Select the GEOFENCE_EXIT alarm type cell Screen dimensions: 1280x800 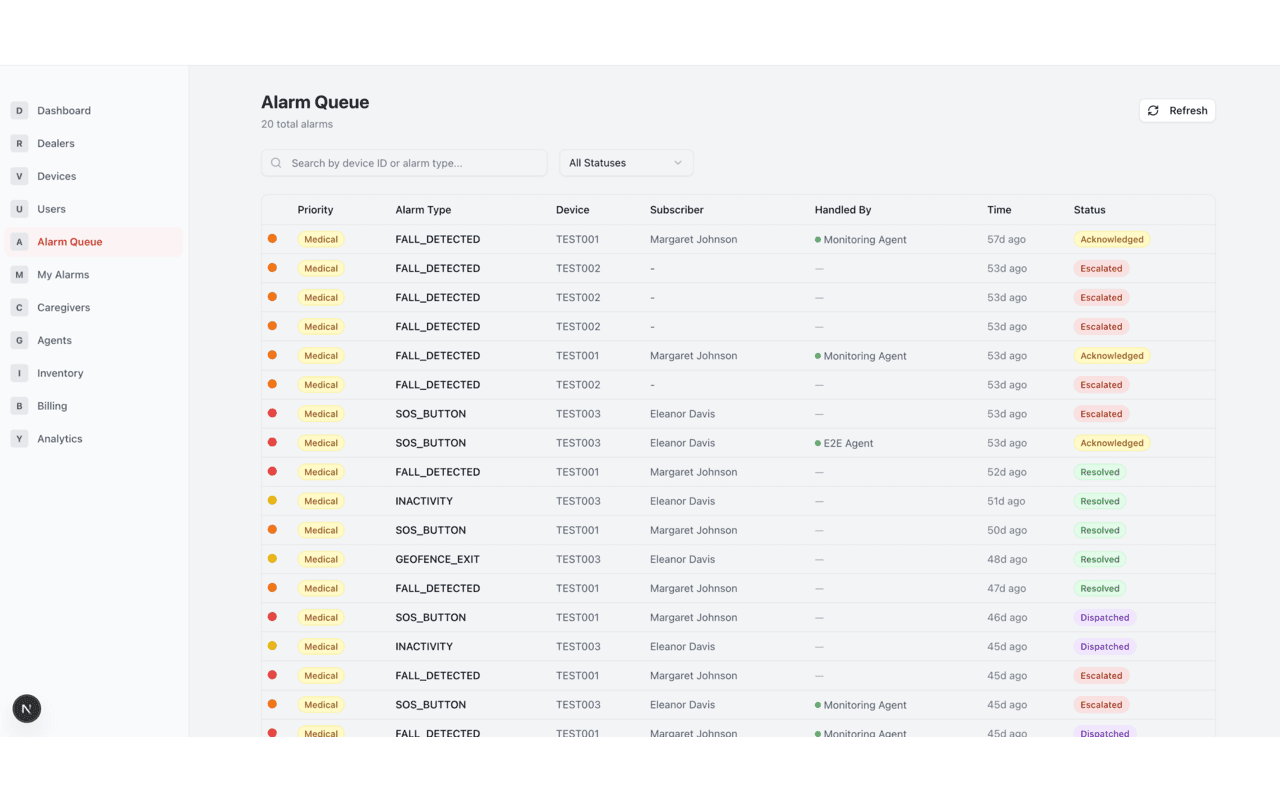(437, 560)
